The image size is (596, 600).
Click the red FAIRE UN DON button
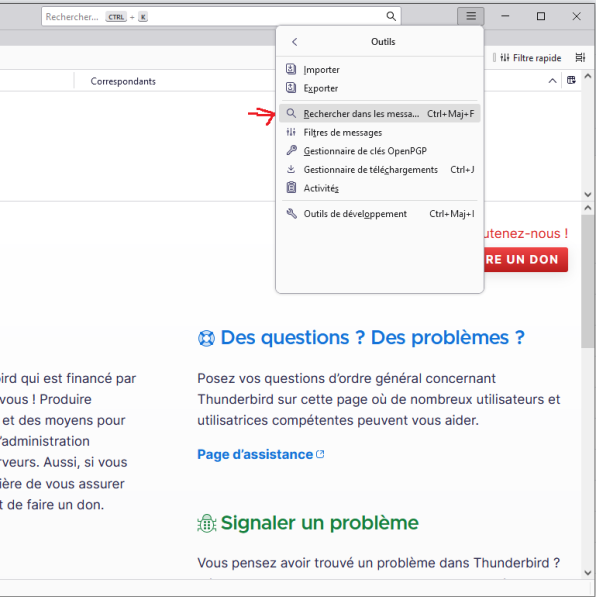[526, 259]
